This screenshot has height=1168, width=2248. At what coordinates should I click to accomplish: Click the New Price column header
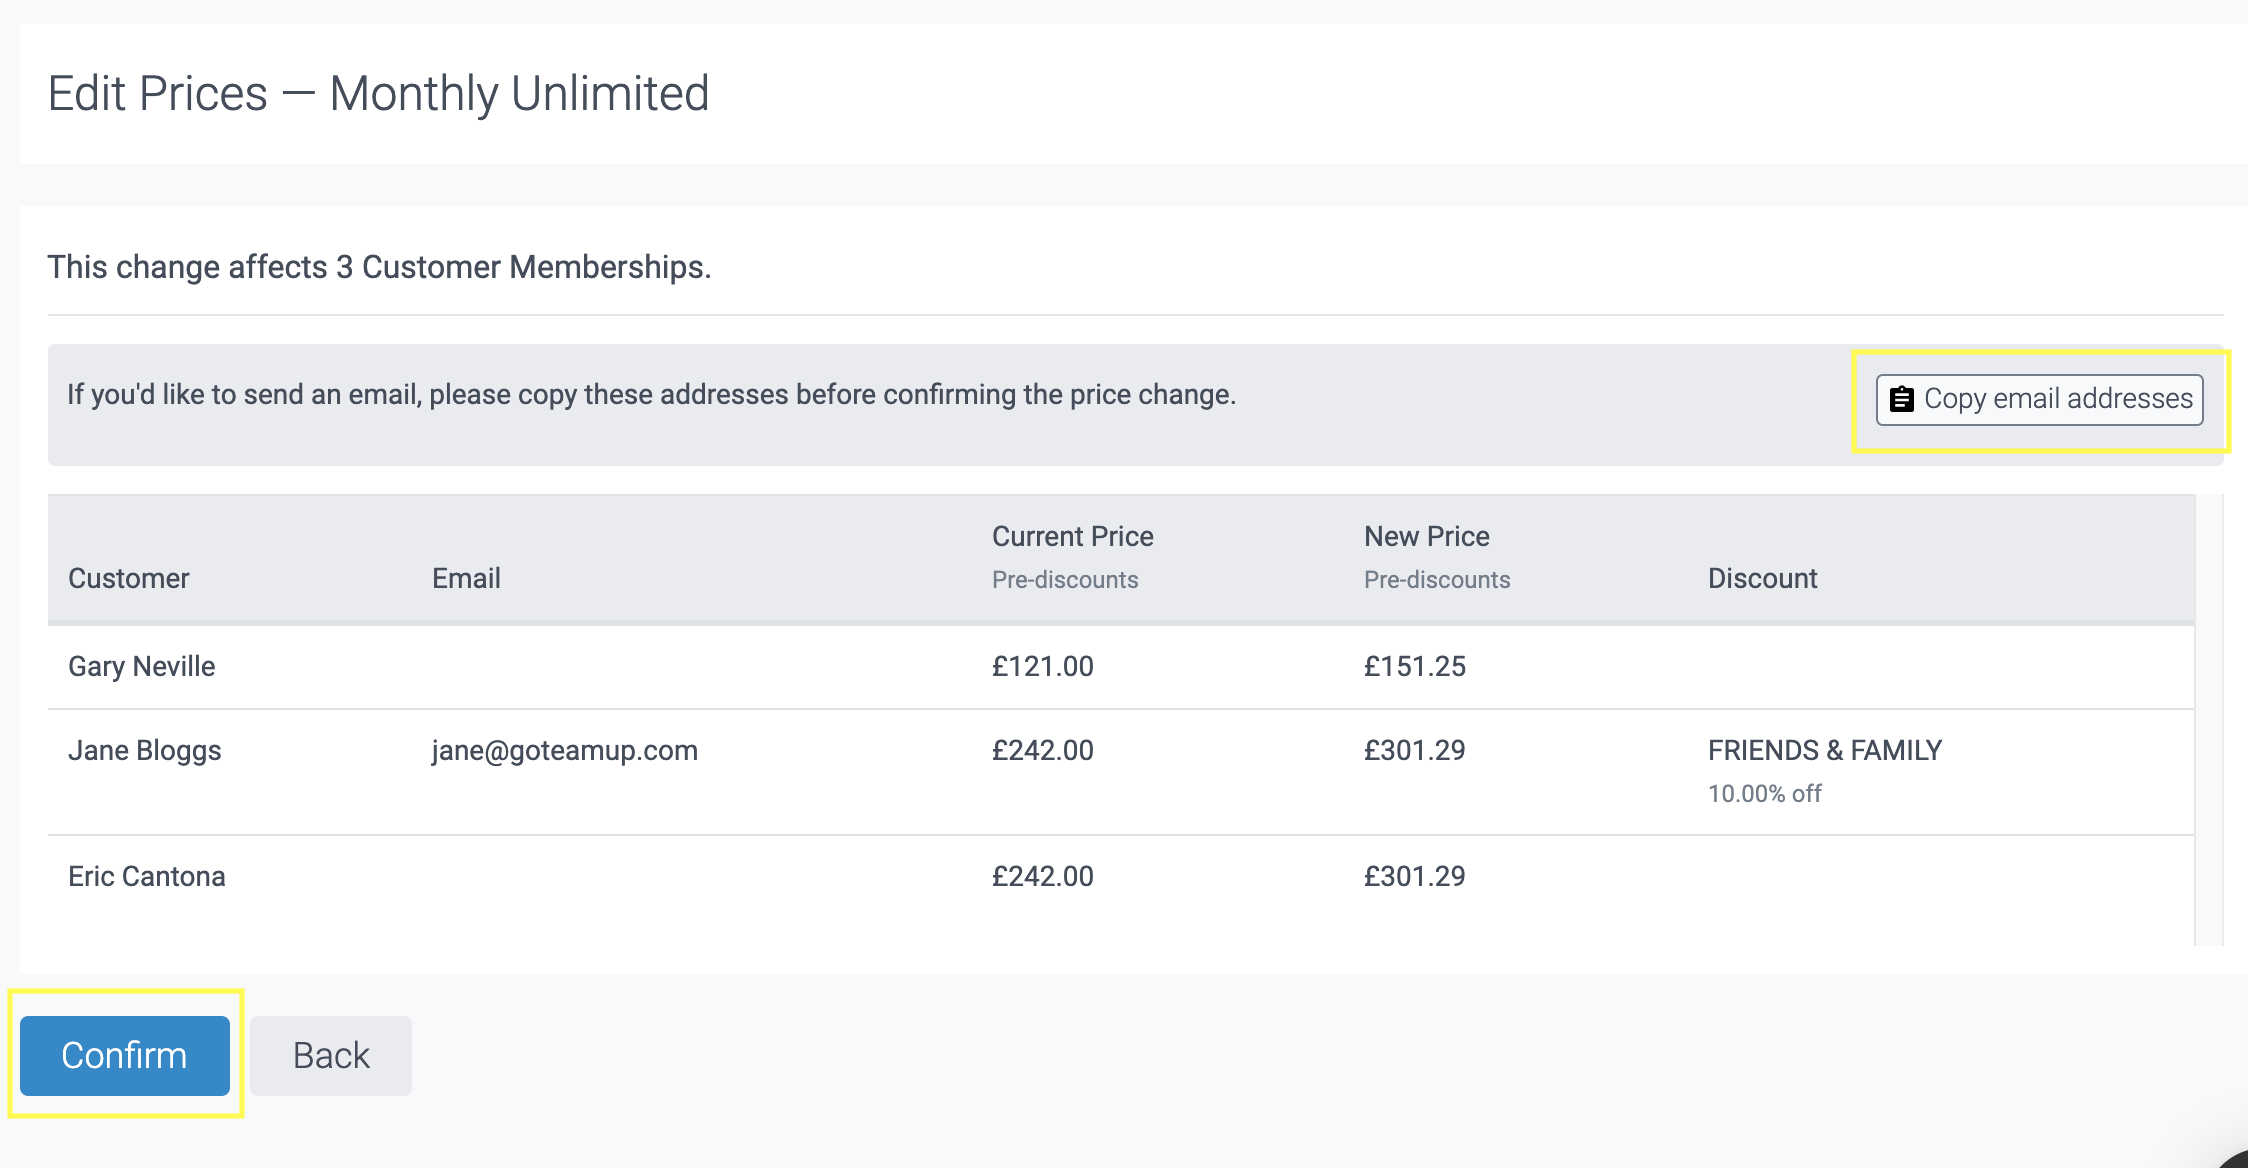point(1426,537)
